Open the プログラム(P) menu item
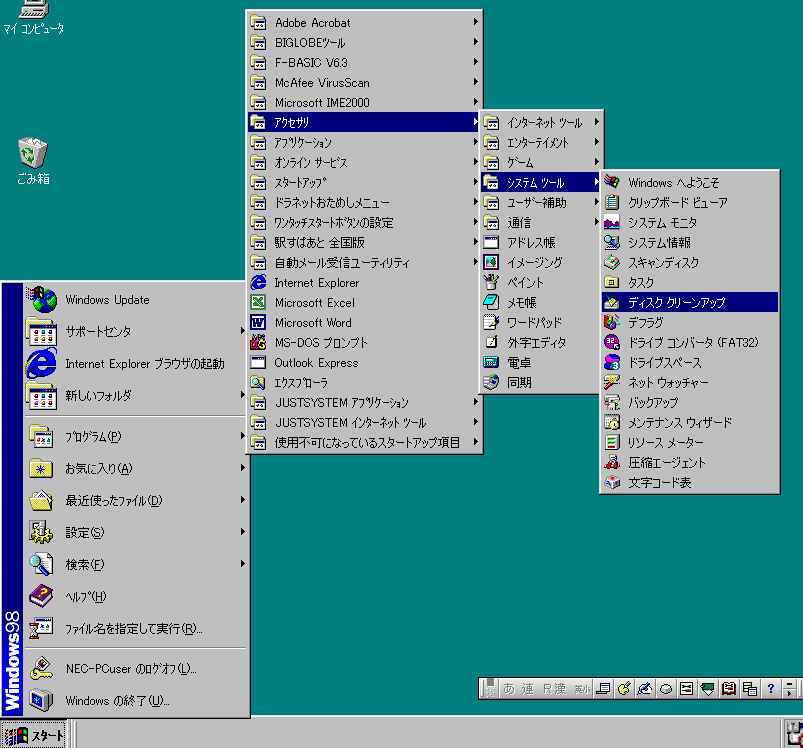The image size is (803, 748). coord(136,436)
